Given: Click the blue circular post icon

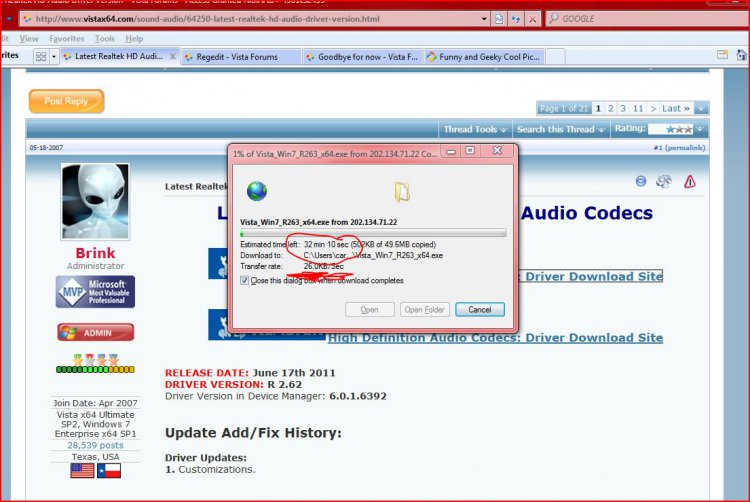Looking at the screenshot, I should point(641,181).
